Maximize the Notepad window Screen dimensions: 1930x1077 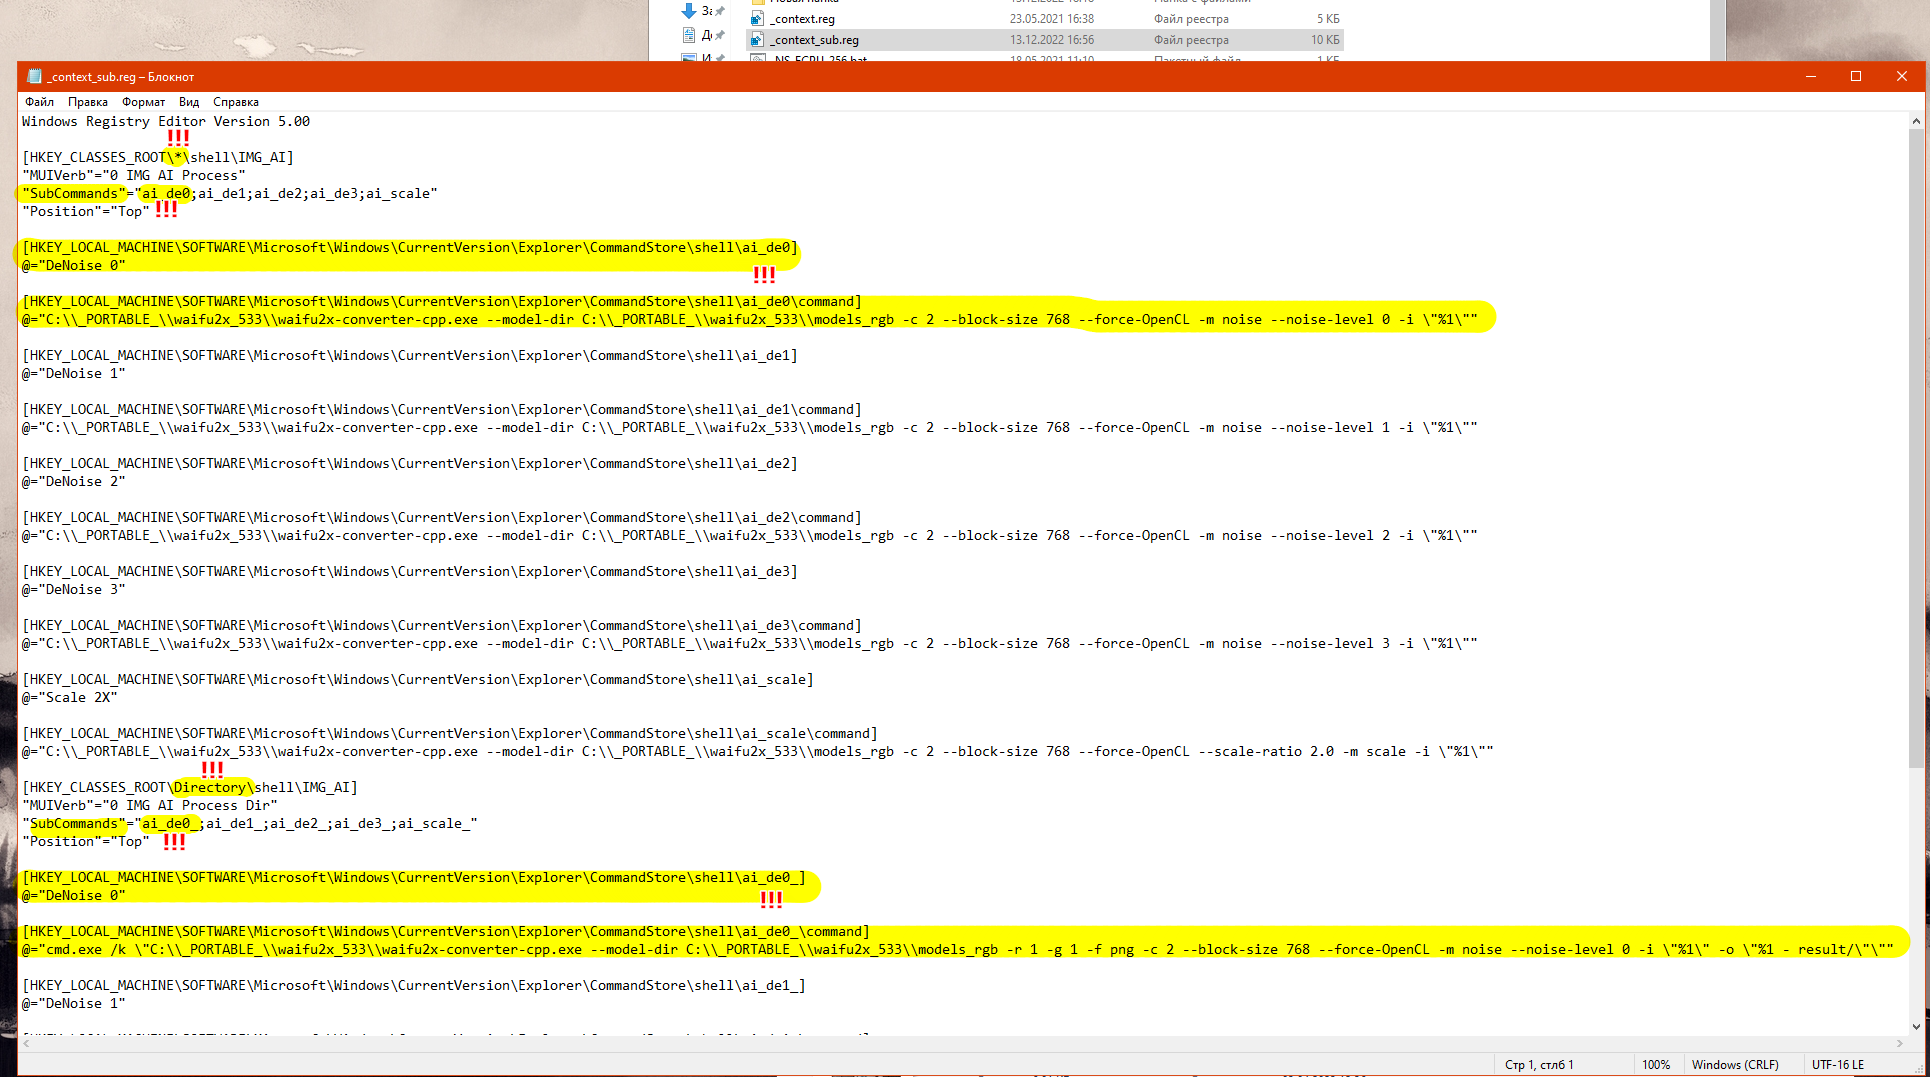pos(1856,77)
